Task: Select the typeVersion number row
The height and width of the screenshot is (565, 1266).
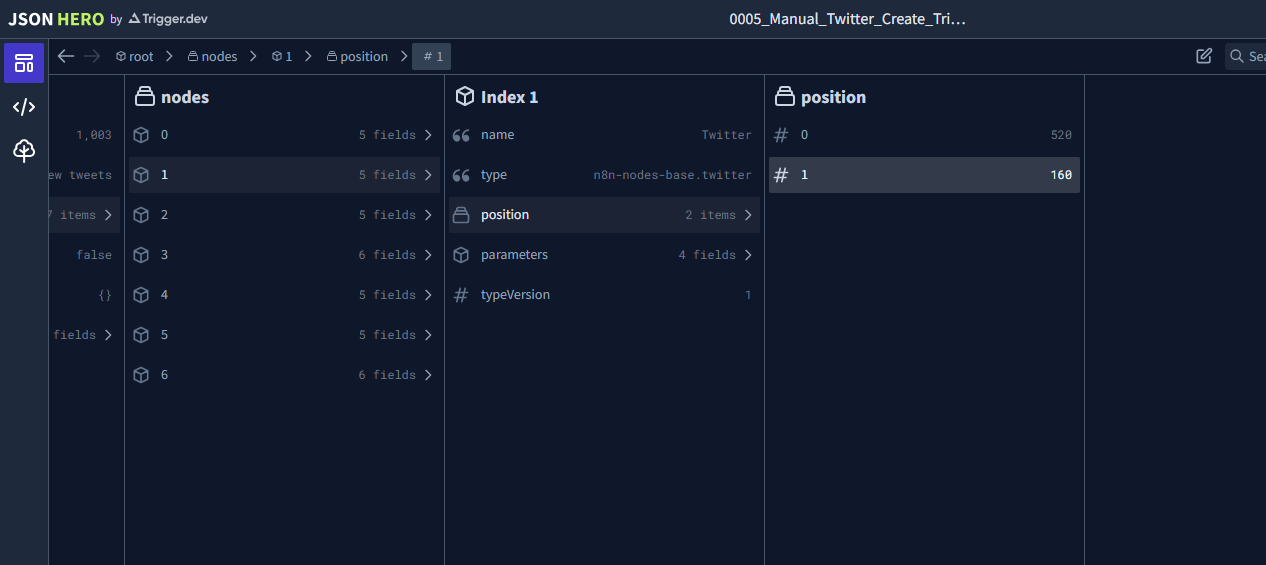Action: click(604, 295)
